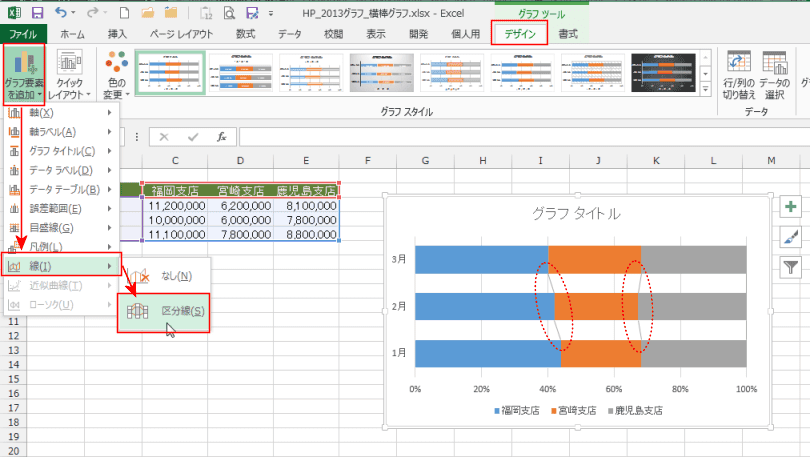The image size is (810, 457).
Task: Click 行/列の切り替え icon
Action: tap(739, 61)
